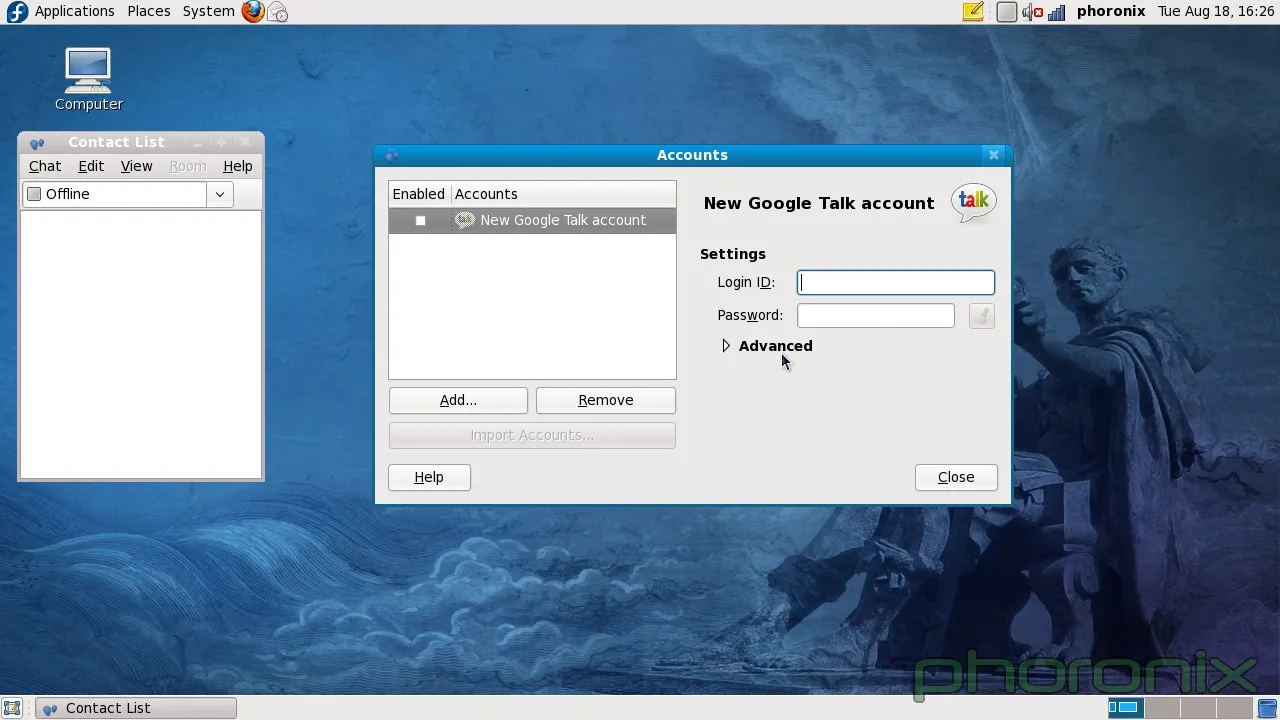This screenshot has width=1280, height=720.
Task: Click the Accounts column header
Action: pos(563,194)
